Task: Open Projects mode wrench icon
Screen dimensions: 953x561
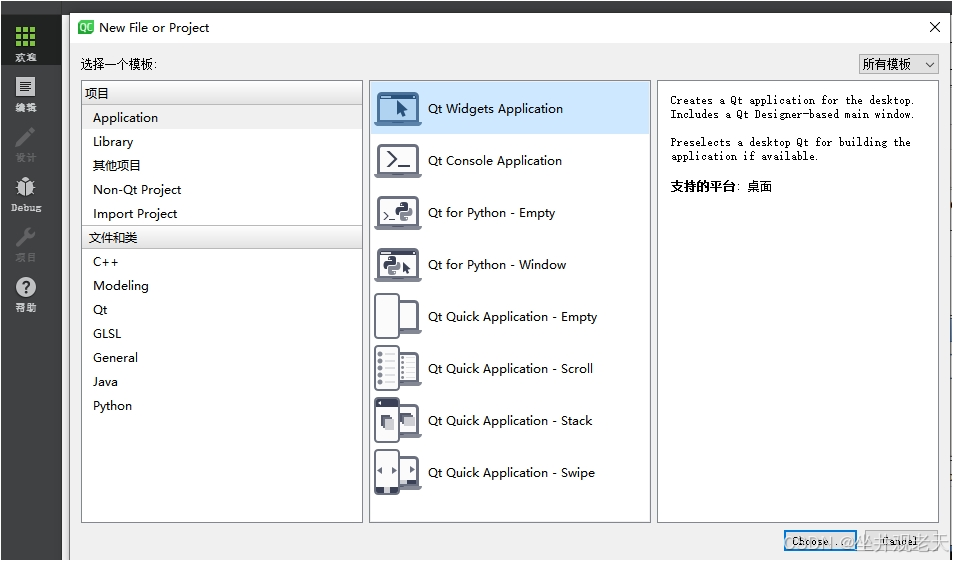Action: pyautogui.click(x=26, y=237)
